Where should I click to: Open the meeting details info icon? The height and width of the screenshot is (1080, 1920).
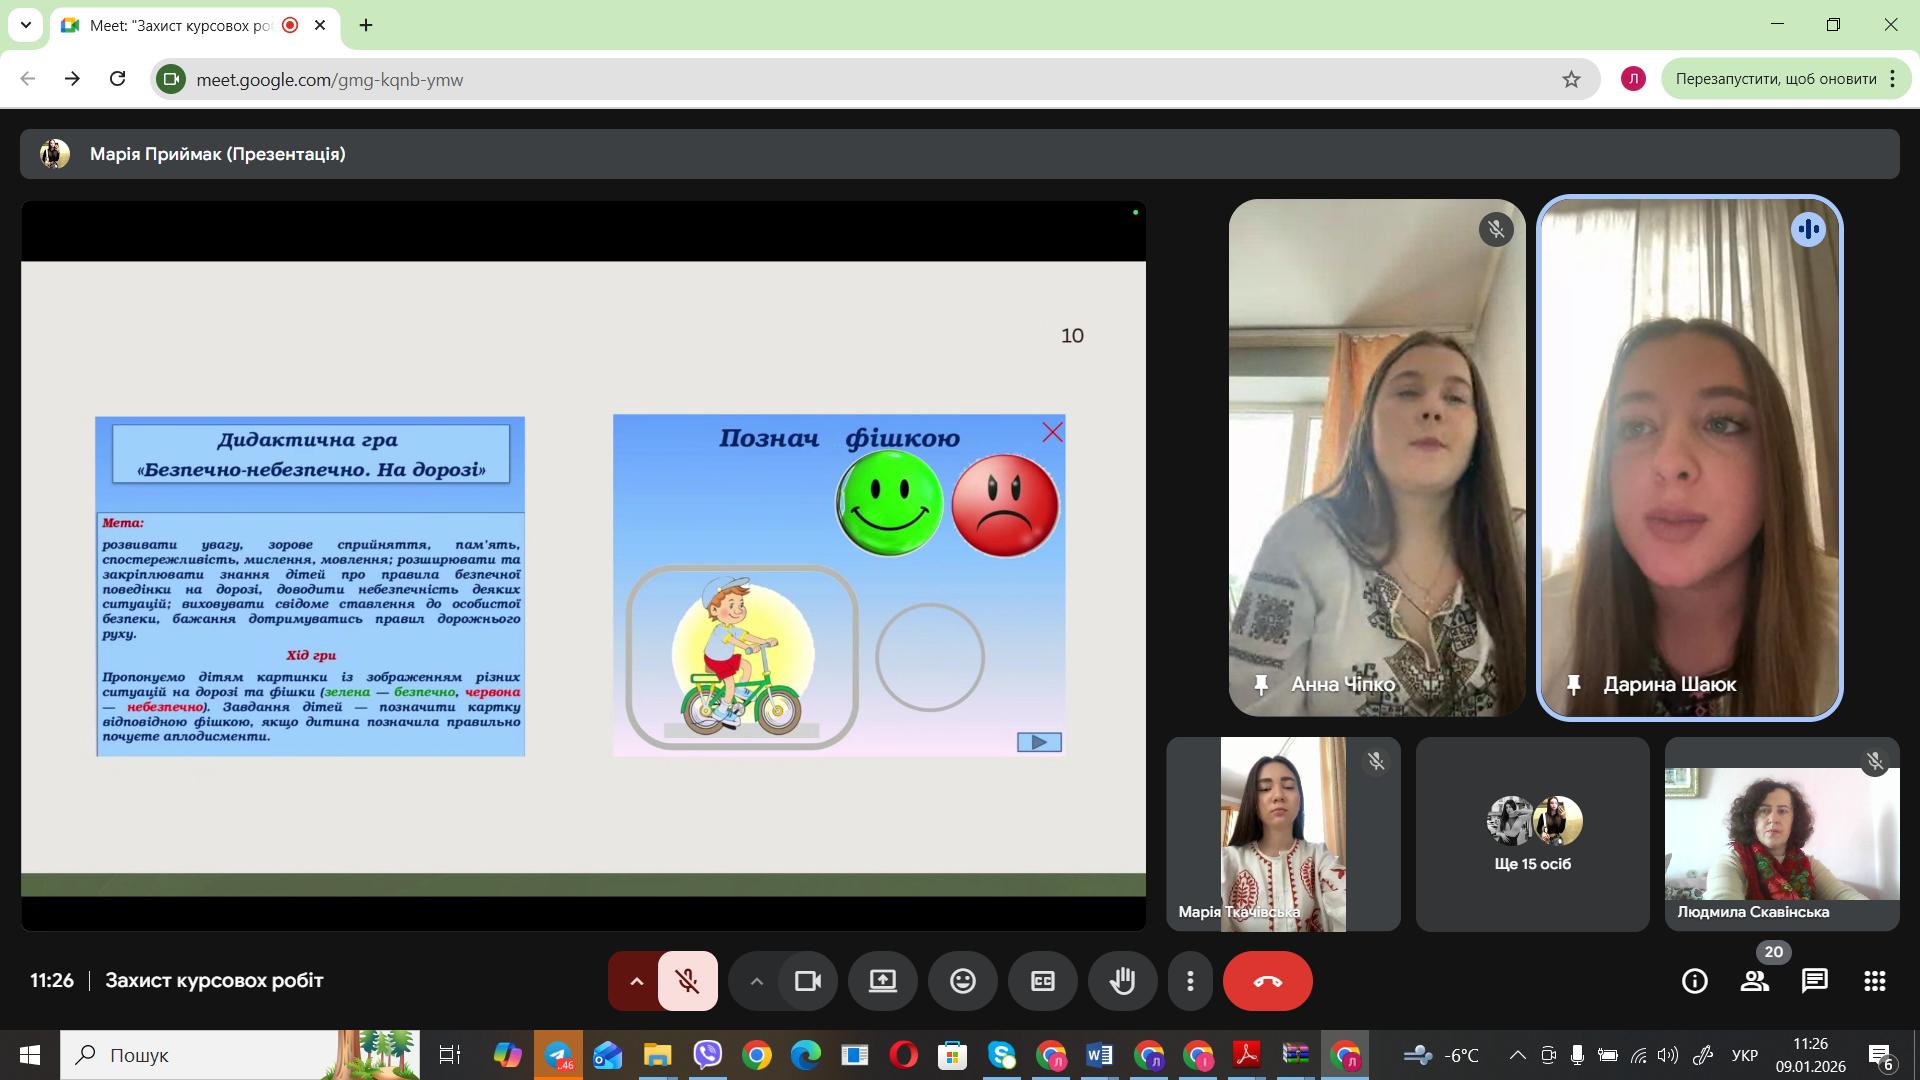coord(1694,981)
